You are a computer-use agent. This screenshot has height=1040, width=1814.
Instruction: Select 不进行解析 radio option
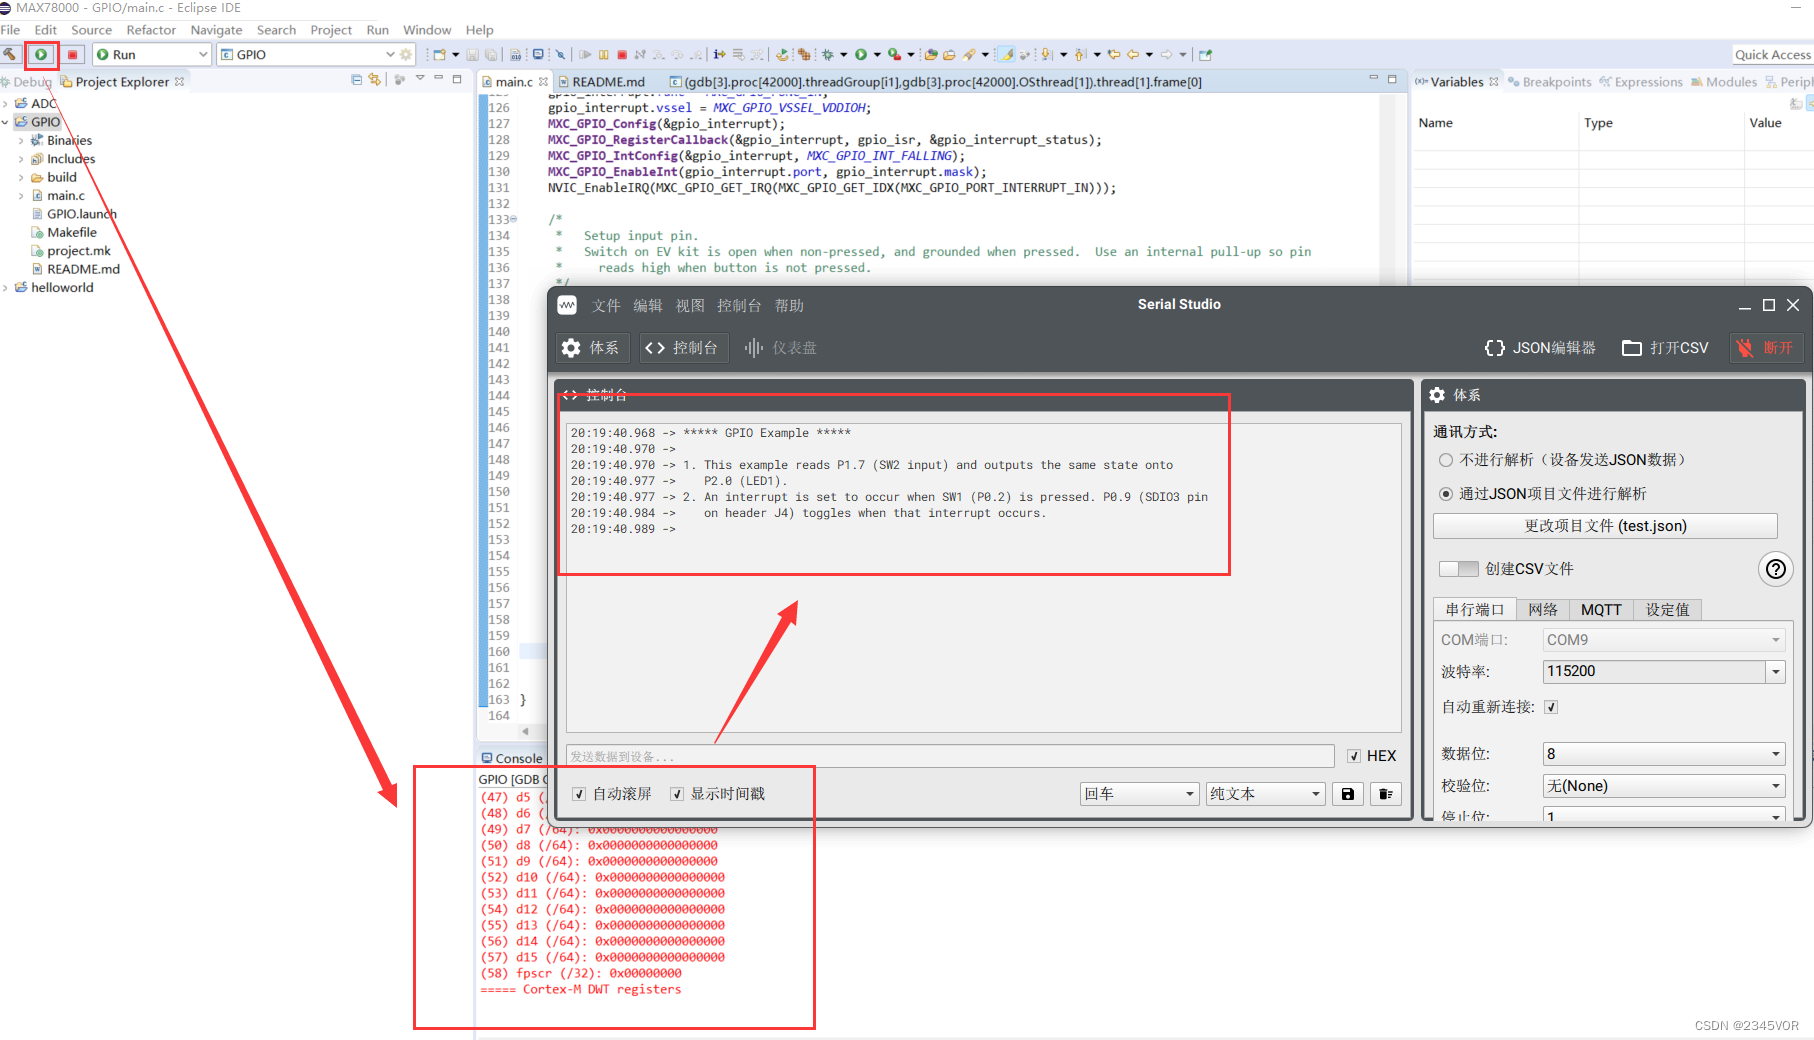(x=1446, y=460)
